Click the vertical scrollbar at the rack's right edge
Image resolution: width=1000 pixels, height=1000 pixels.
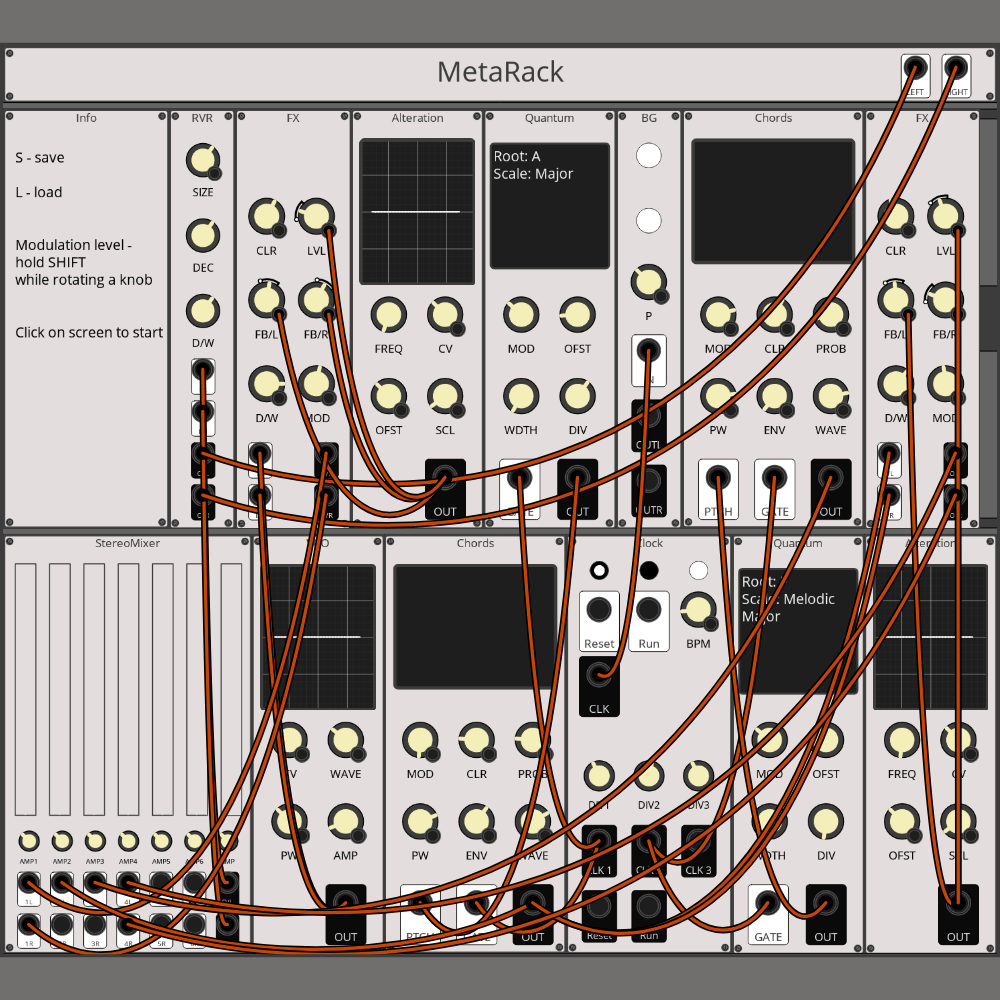click(x=988, y=320)
